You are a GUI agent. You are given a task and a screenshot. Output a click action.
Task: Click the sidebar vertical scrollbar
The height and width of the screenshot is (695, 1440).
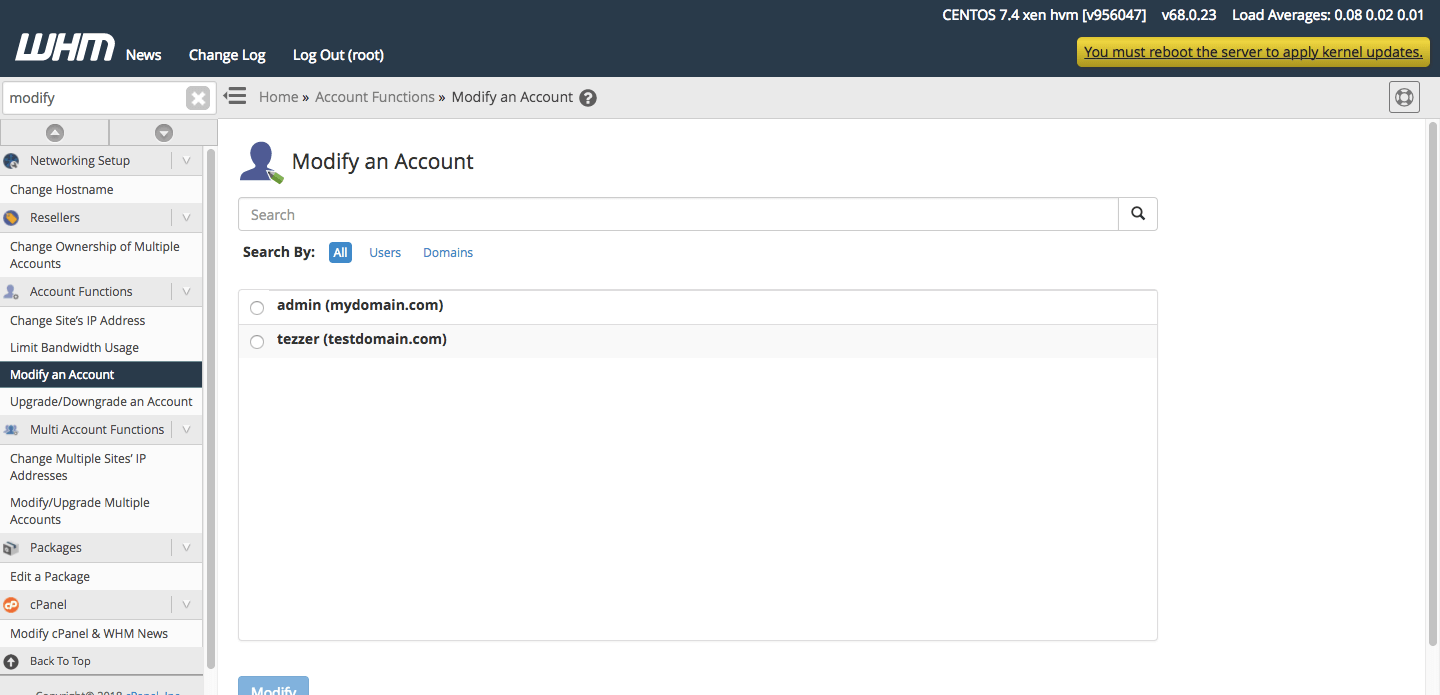[210, 408]
